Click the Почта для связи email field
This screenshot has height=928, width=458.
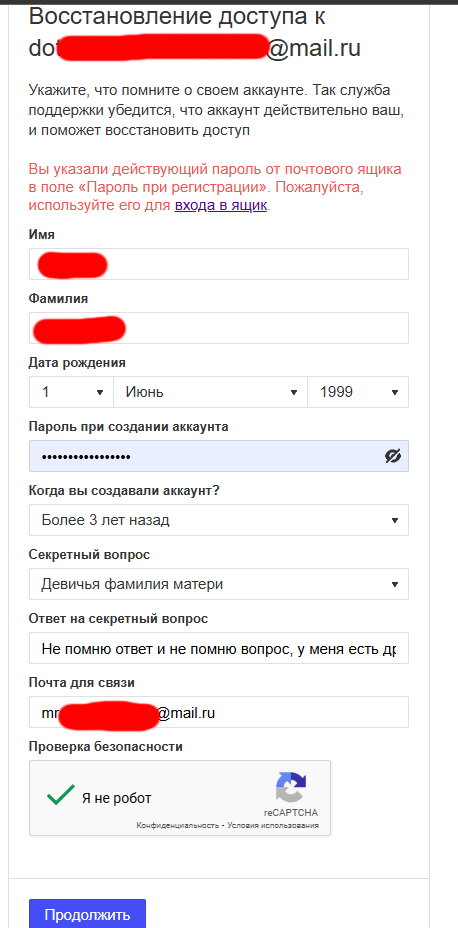[x=219, y=712]
